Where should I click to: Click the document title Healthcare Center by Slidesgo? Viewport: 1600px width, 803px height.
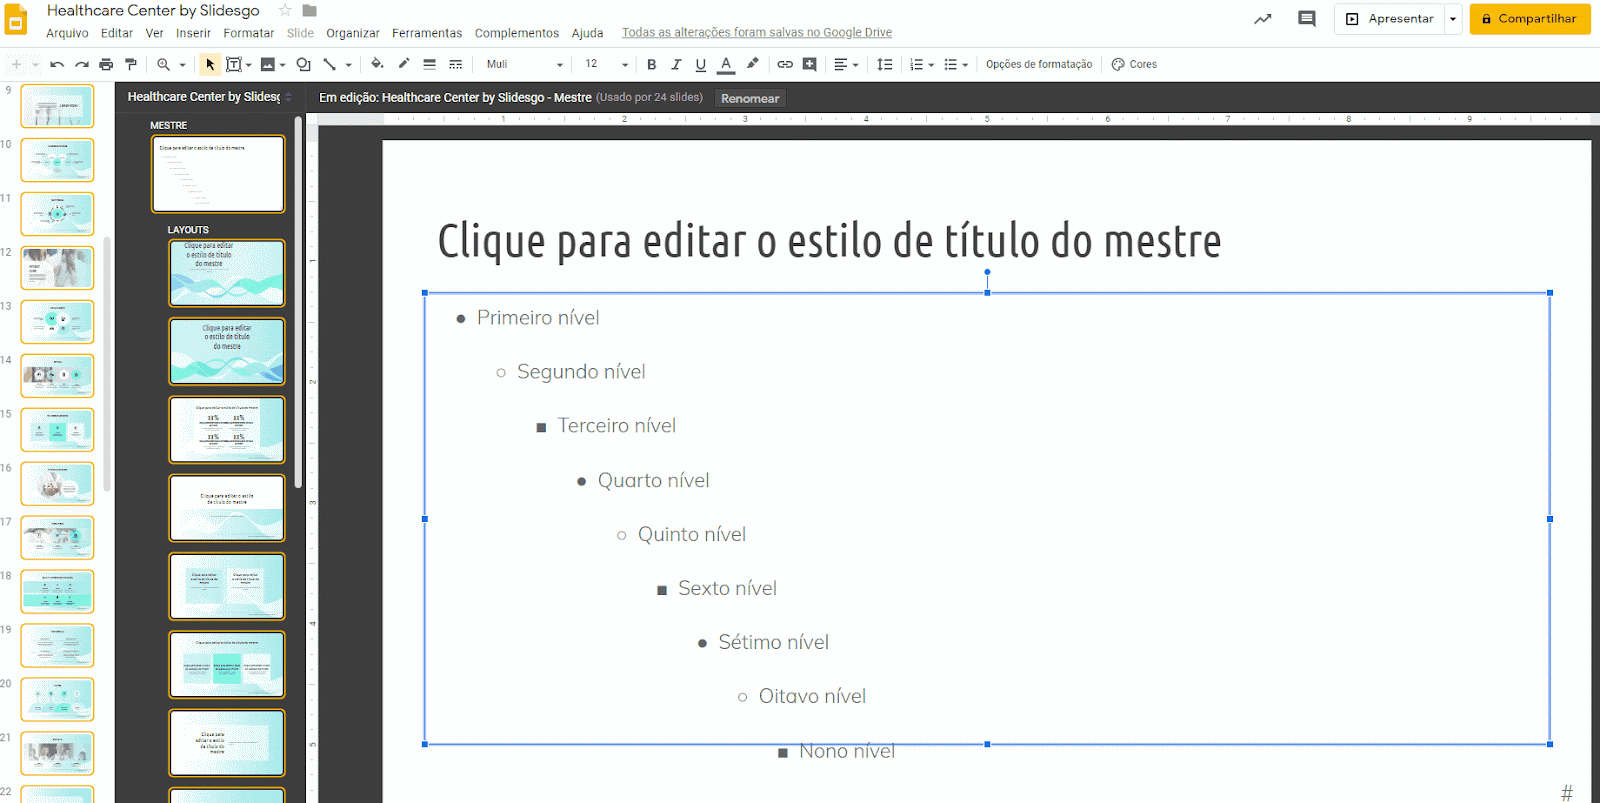[153, 10]
